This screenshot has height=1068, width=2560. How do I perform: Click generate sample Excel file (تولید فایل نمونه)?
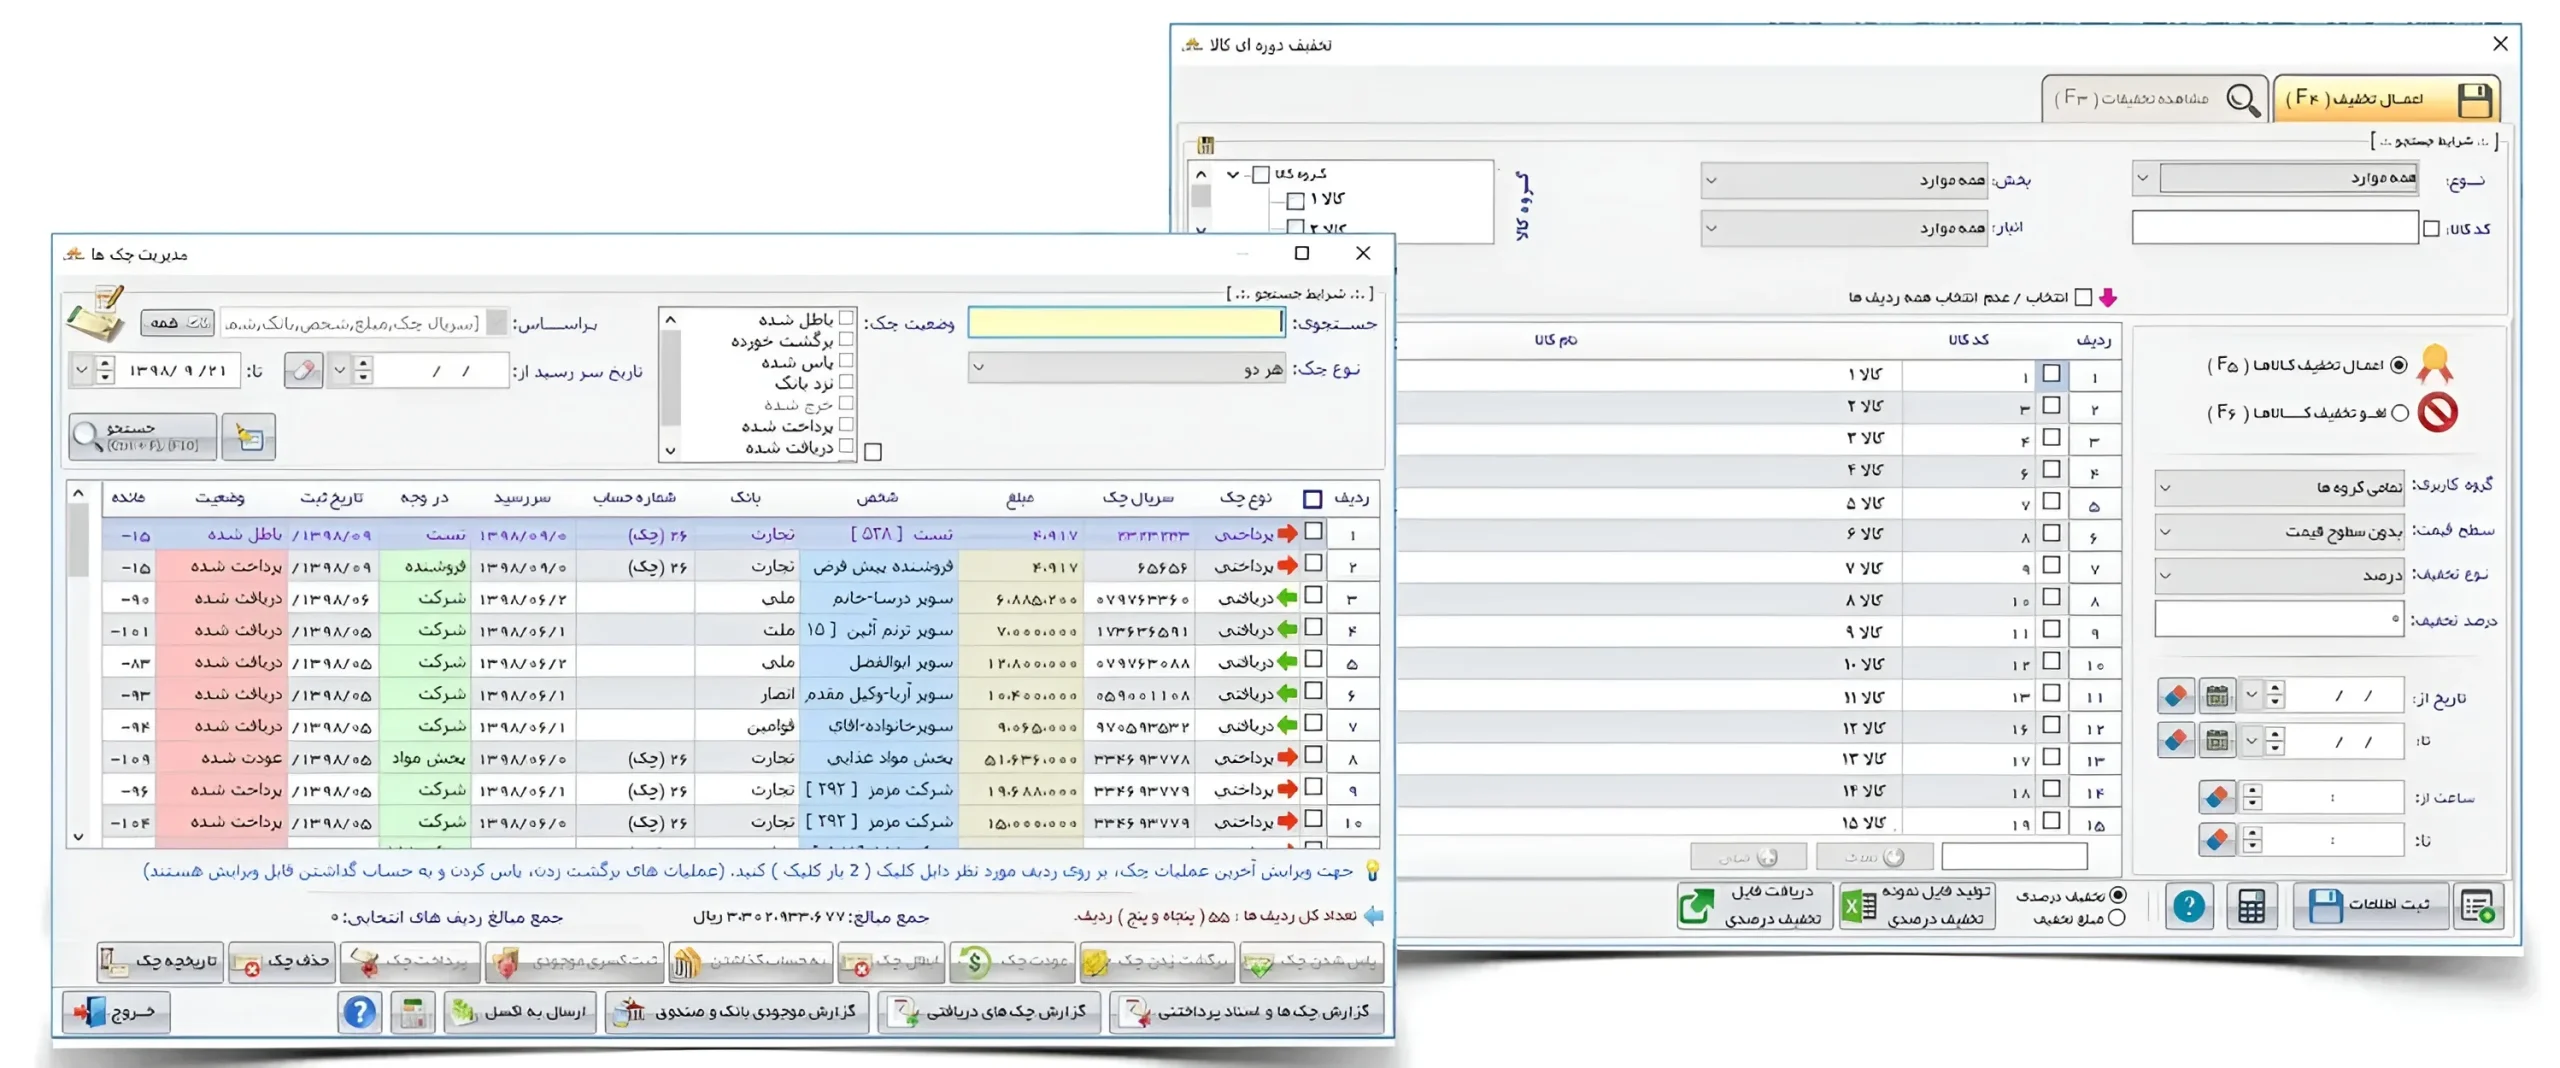point(1917,905)
